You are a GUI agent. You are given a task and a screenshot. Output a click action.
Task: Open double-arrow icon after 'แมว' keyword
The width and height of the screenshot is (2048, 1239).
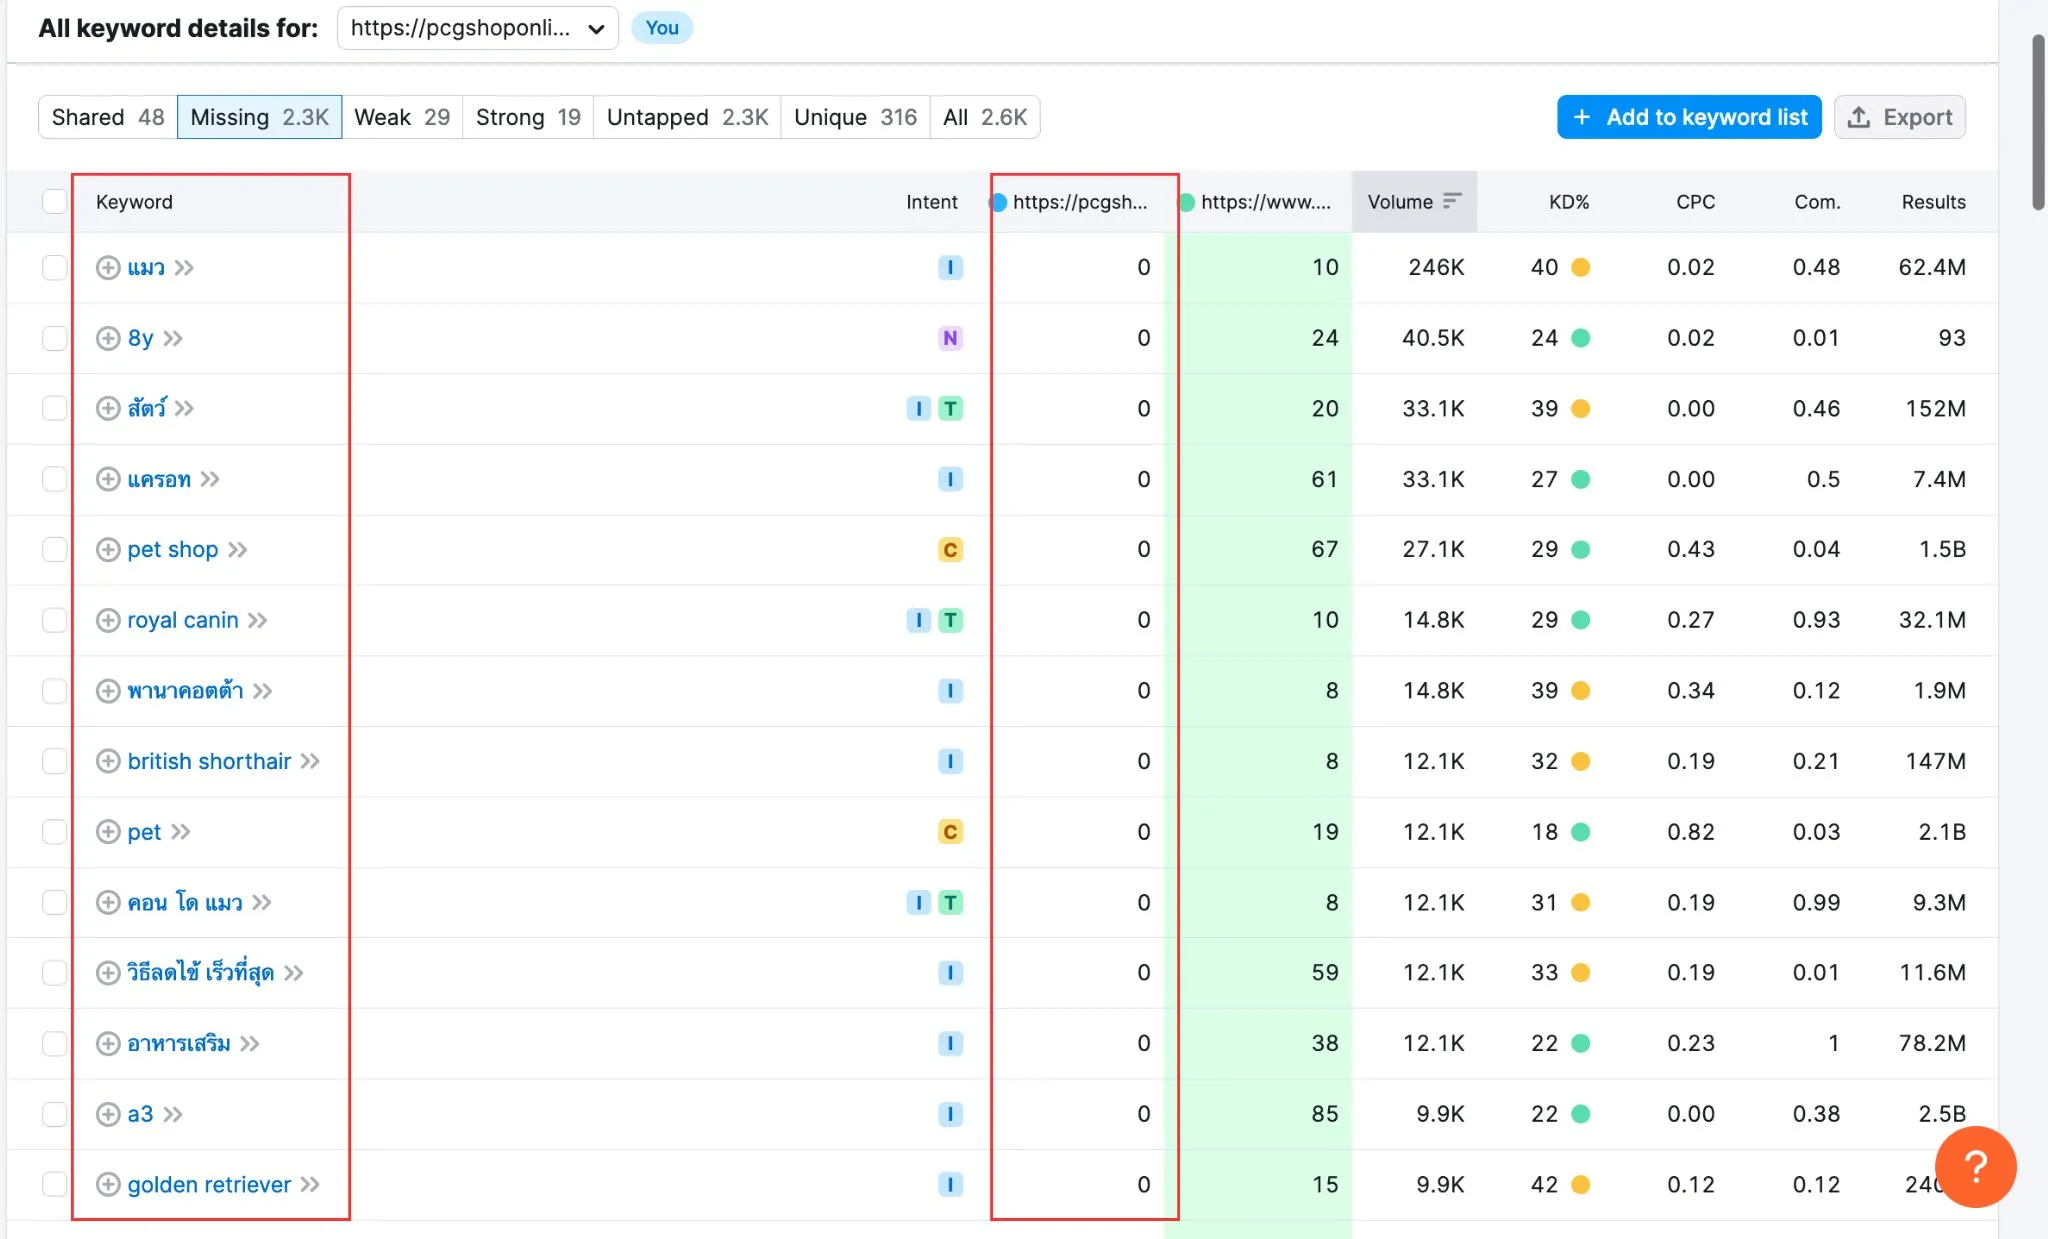pos(184,267)
